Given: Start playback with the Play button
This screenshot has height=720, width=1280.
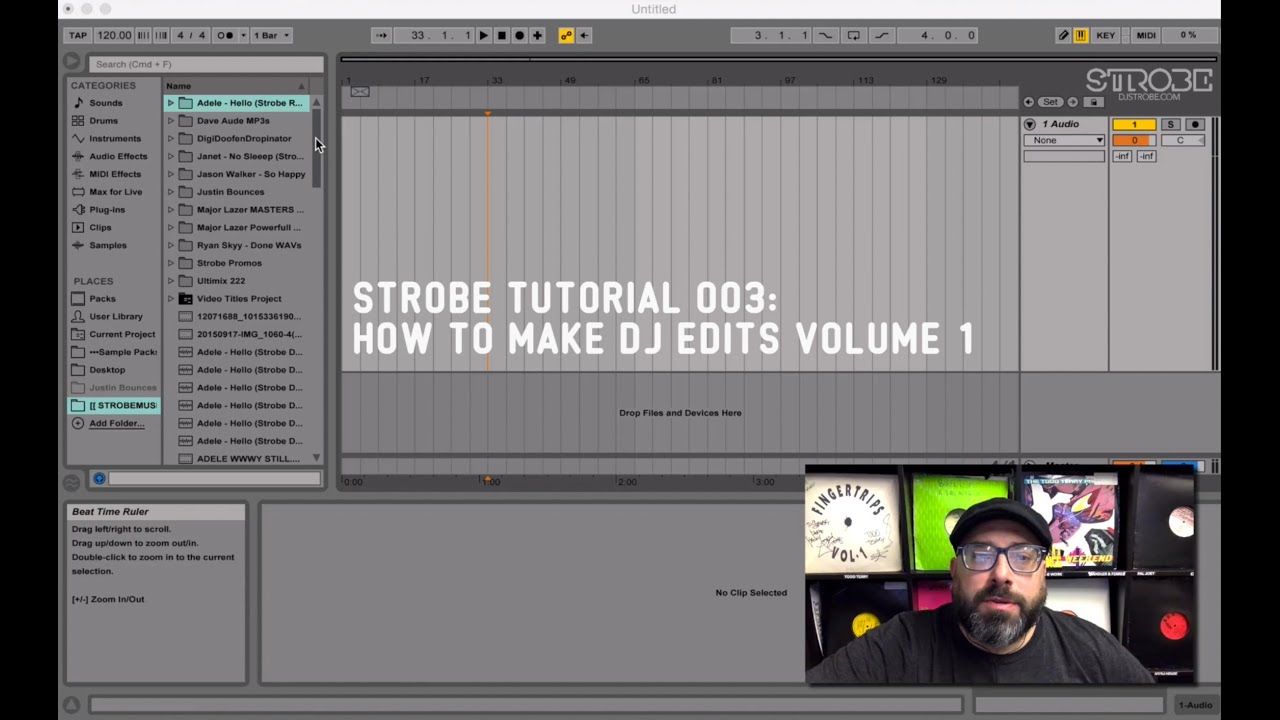Looking at the screenshot, I should coord(483,35).
